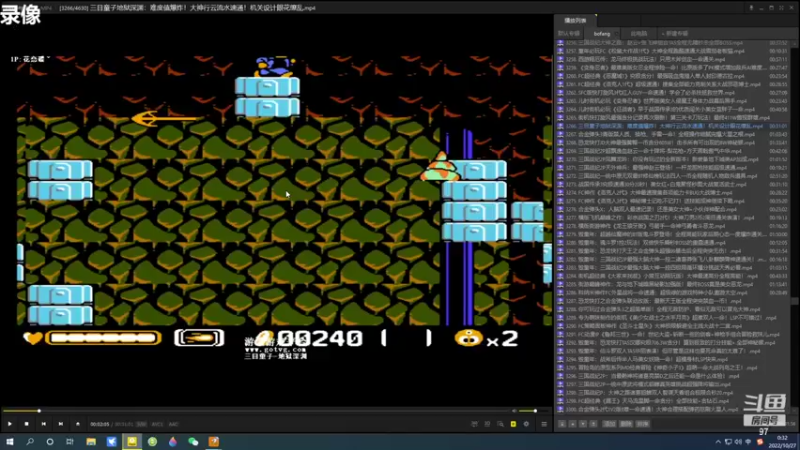Open the dropdown arrow on the bofang tab
Screen dimensions: 800x450
pyautogui.click(x=617, y=34)
